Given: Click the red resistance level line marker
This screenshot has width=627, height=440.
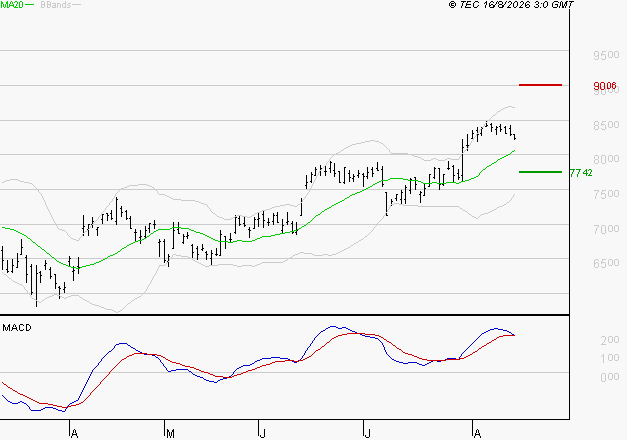Looking at the screenshot, I should [x=540, y=85].
